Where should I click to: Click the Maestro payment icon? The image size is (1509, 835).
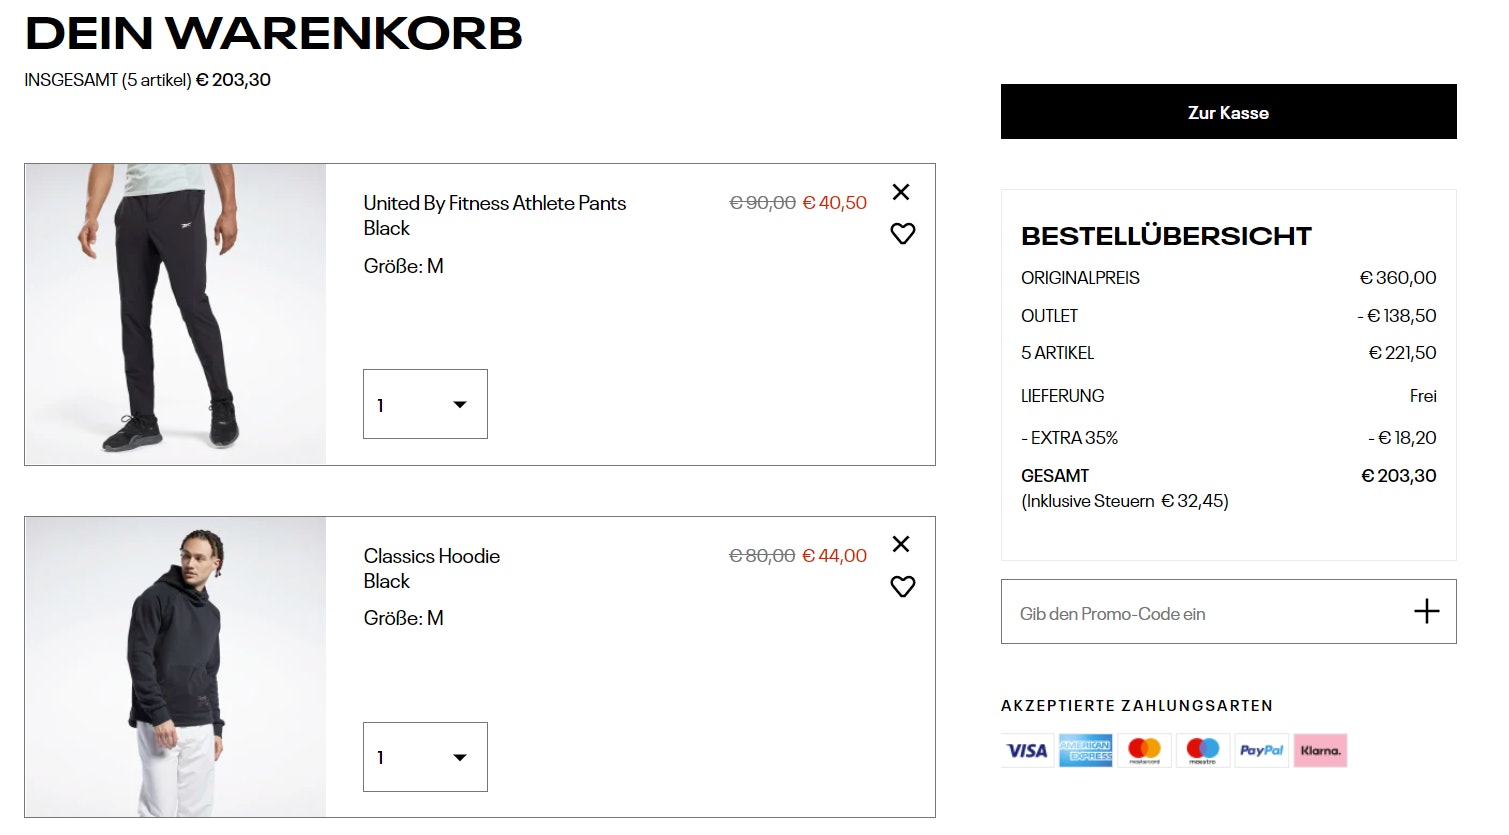(x=1202, y=750)
